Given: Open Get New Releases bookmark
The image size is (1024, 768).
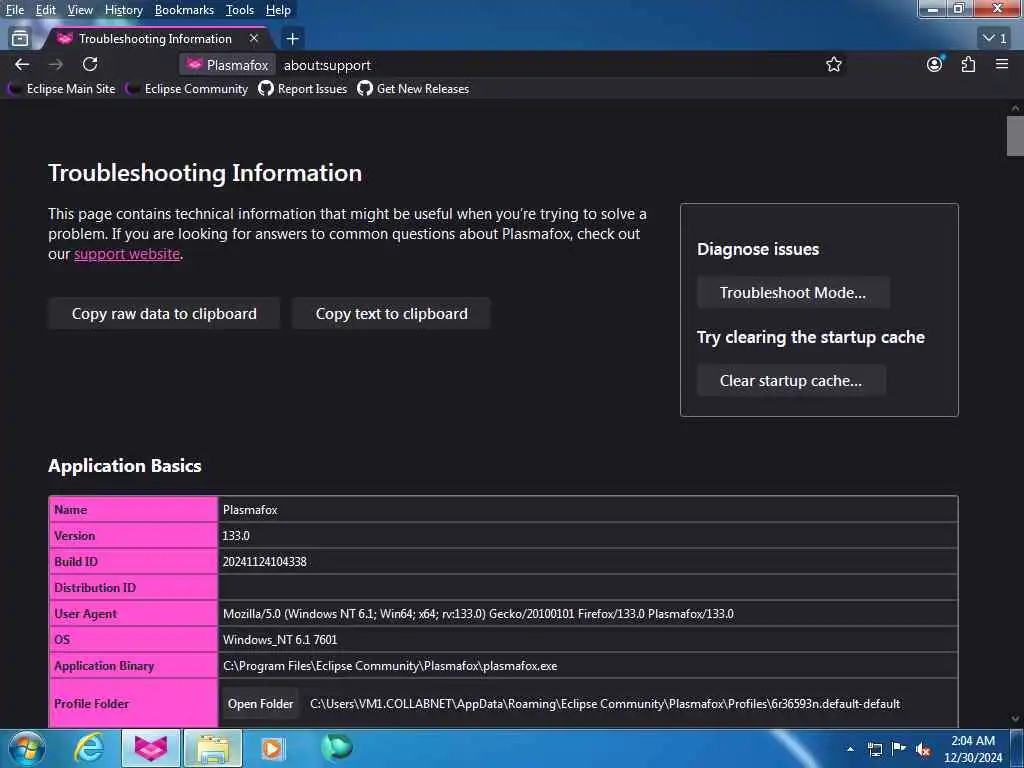Looking at the screenshot, I should (x=413, y=89).
